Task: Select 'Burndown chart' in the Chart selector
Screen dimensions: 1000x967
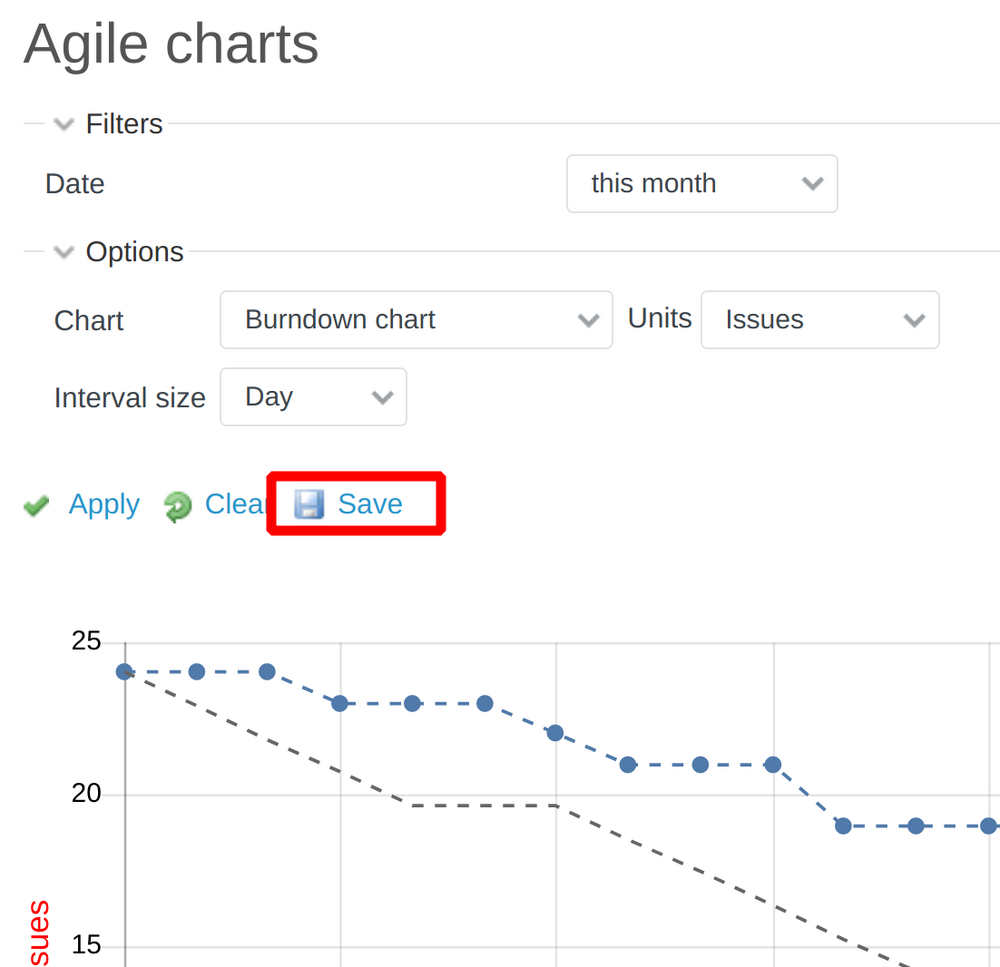Action: point(415,320)
